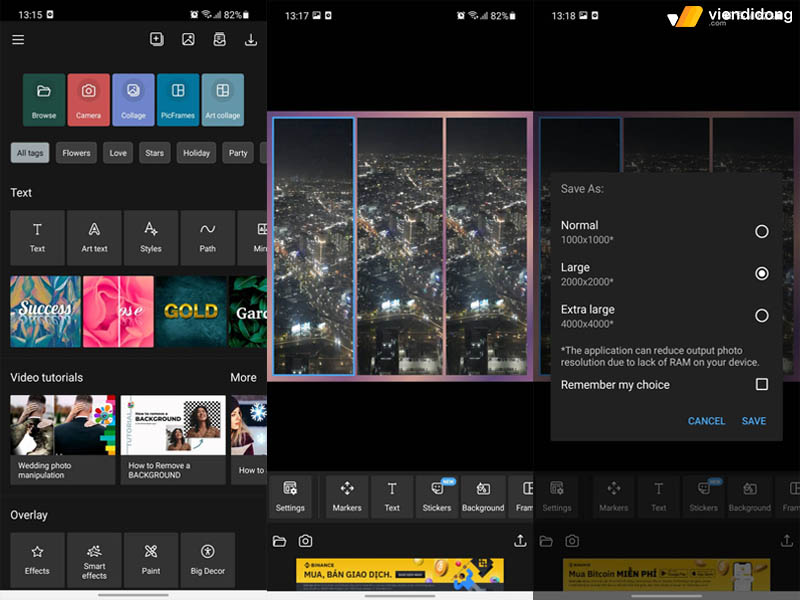Select the Holiday tag filter
Screen dimensions: 800x600
(196, 153)
